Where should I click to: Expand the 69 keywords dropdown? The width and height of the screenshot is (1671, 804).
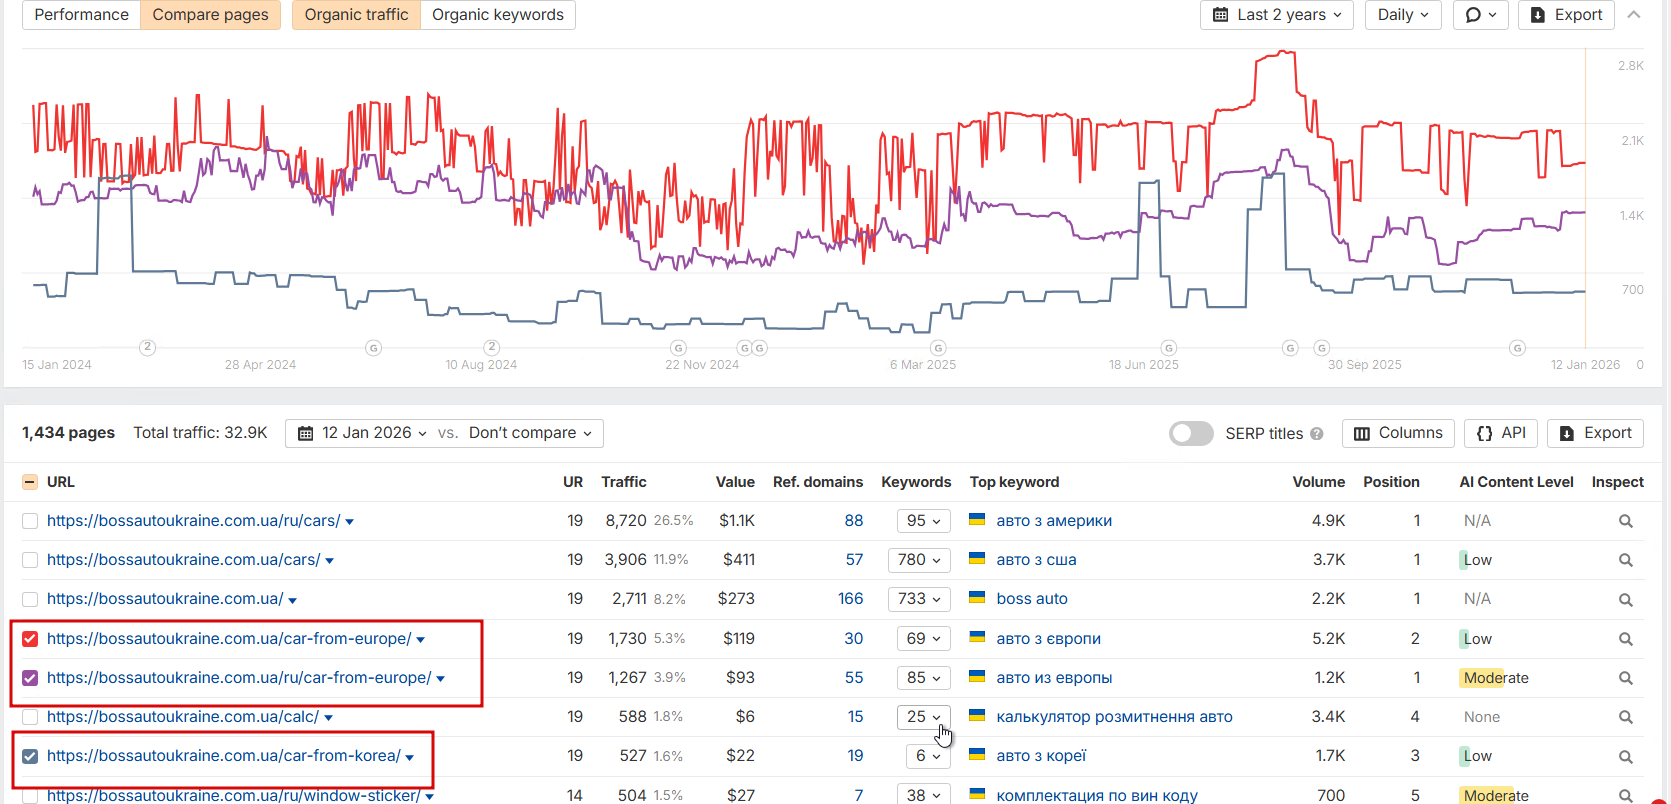pyautogui.click(x=923, y=639)
